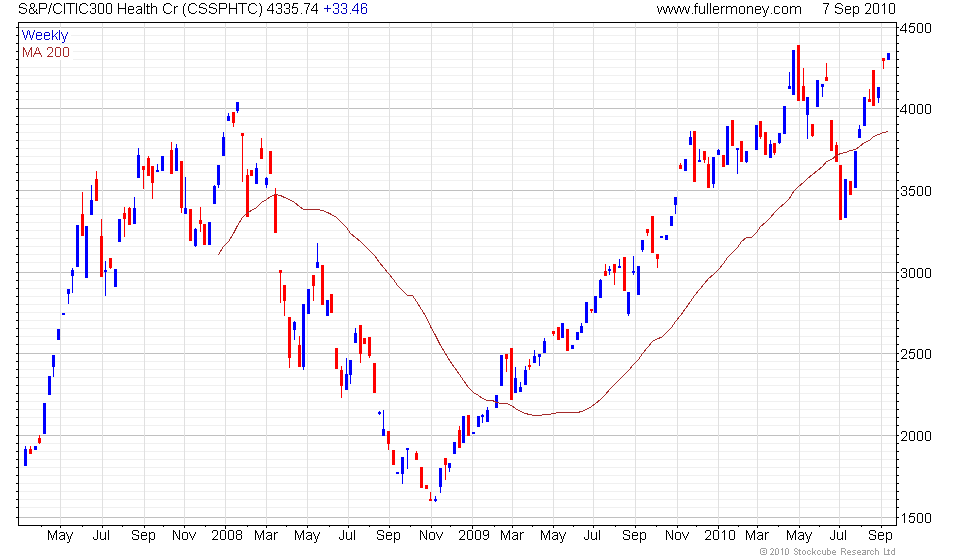
Task: Click the 'Nov' label just before 2010
Action: click(677, 536)
